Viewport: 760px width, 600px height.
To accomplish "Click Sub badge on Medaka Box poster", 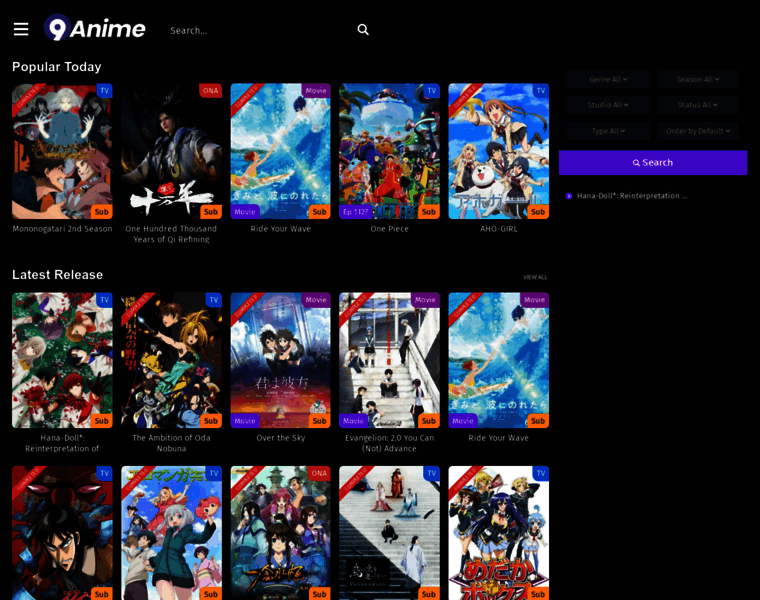I will (x=538, y=594).
